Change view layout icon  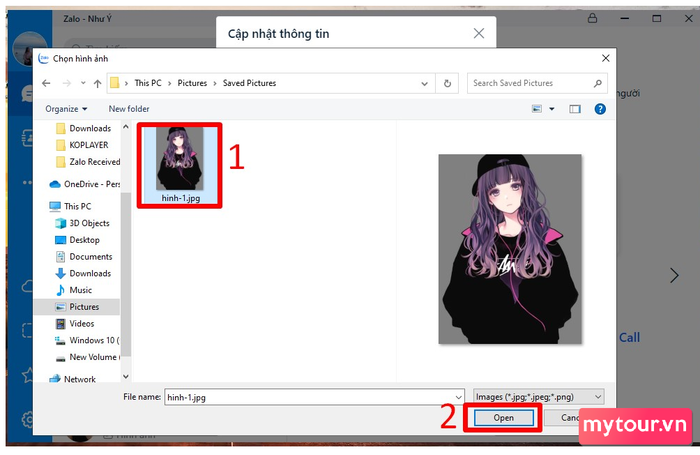tap(537, 109)
